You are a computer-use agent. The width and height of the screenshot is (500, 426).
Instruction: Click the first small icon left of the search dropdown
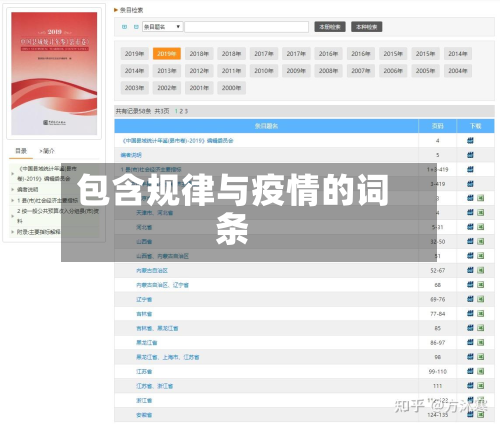click(125, 27)
